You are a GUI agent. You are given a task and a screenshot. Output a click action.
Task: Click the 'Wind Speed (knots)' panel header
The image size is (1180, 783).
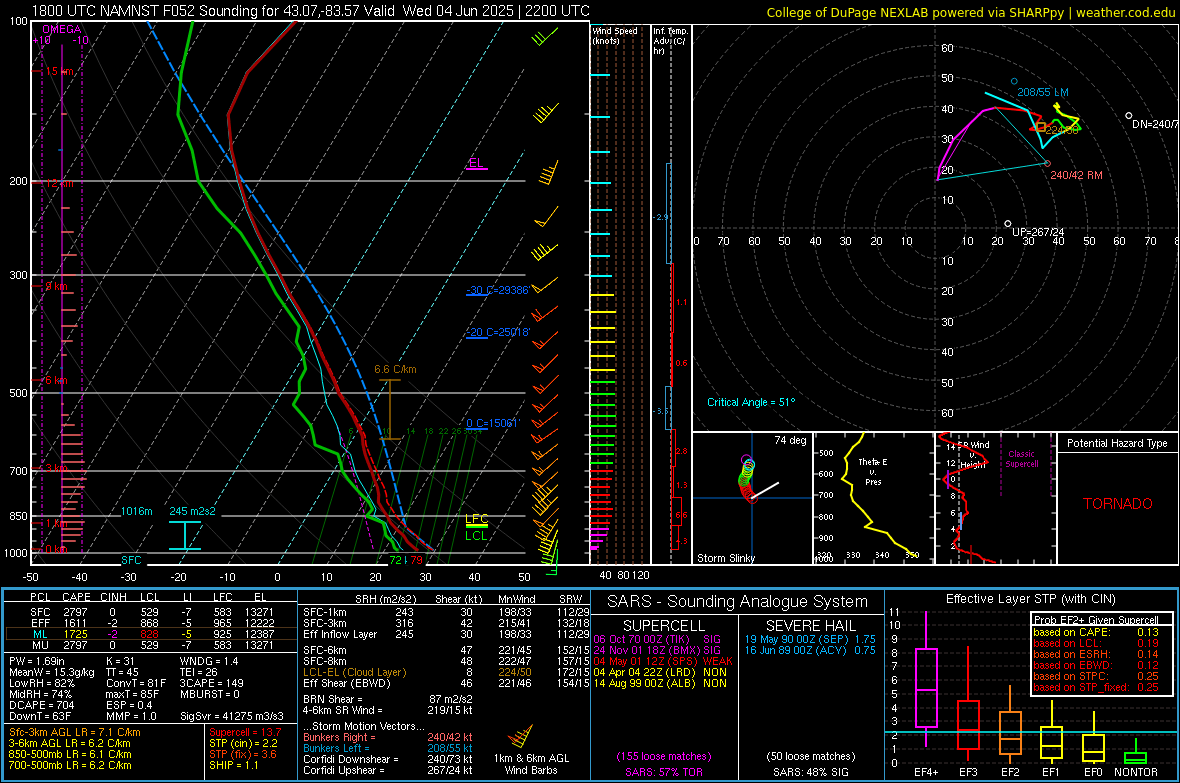[615, 35]
